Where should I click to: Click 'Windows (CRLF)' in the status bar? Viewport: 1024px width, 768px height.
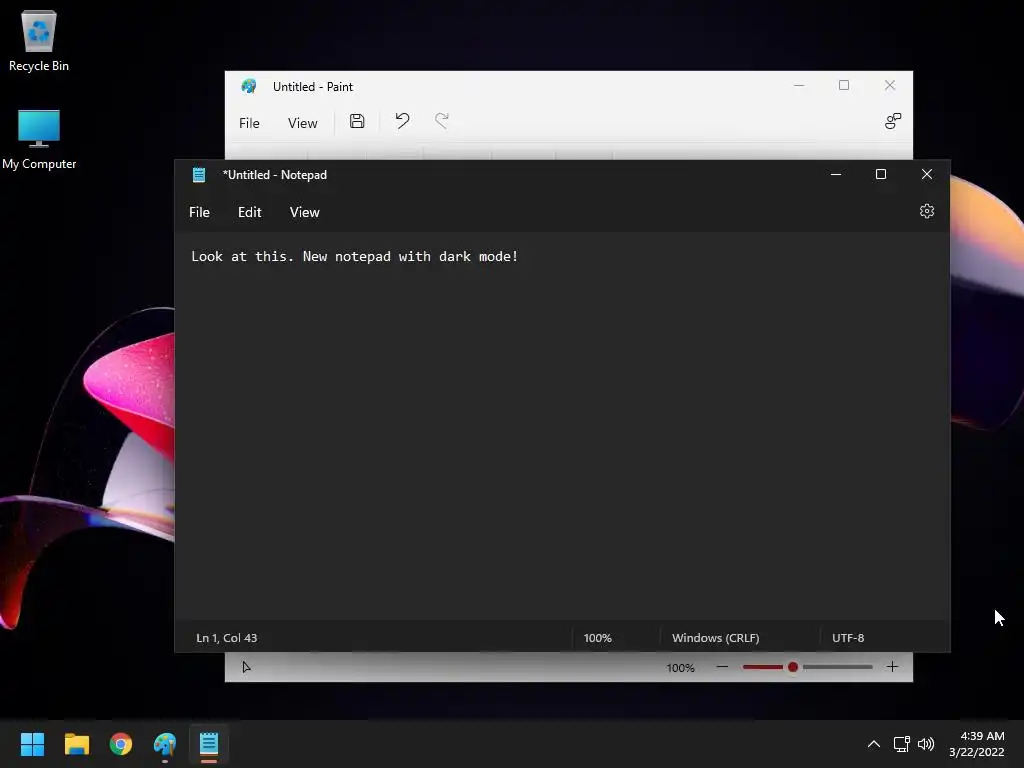coord(716,638)
